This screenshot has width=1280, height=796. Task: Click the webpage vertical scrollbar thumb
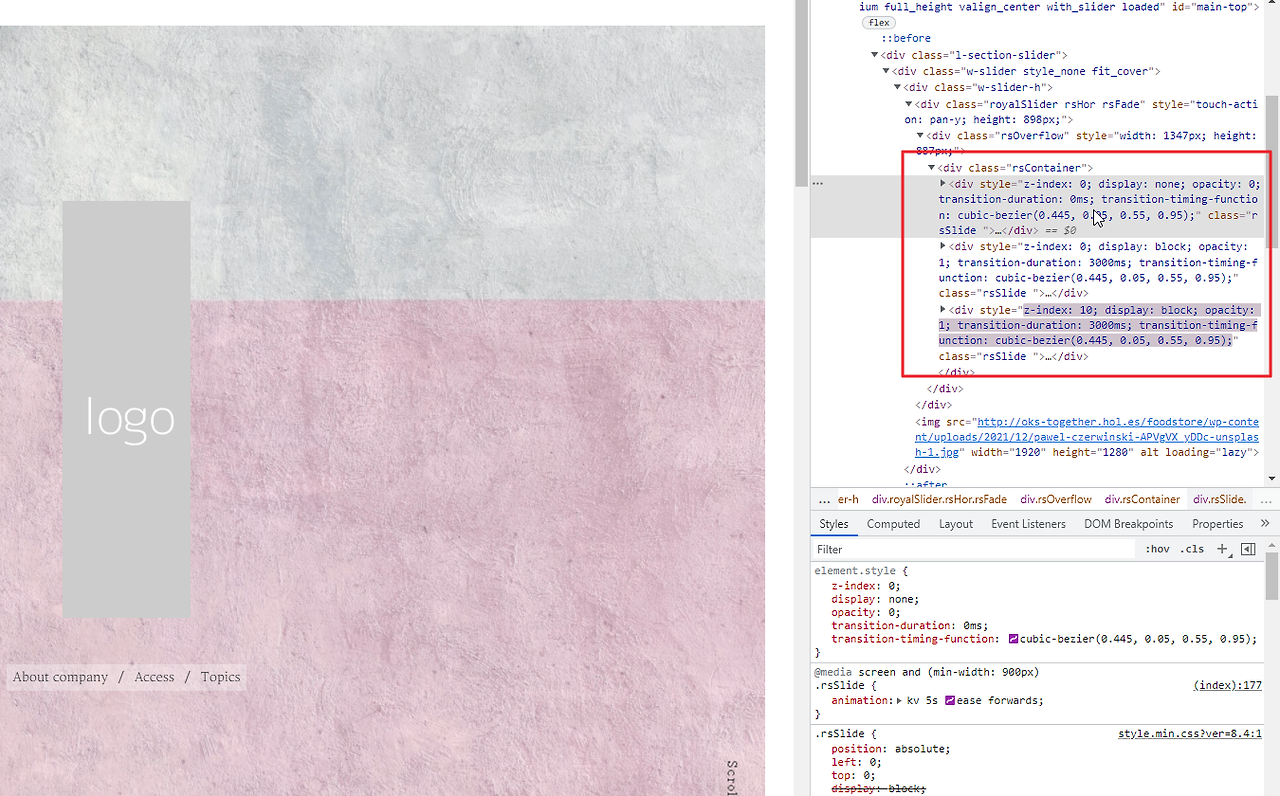[801, 93]
